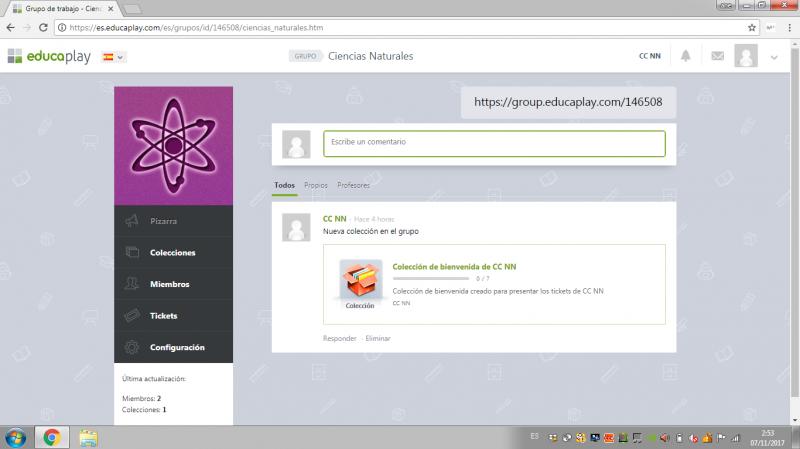This screenshot has width=800, height=449.
Task: Click the atom group image
Action: pyautogui.click(x=173, y=146)
